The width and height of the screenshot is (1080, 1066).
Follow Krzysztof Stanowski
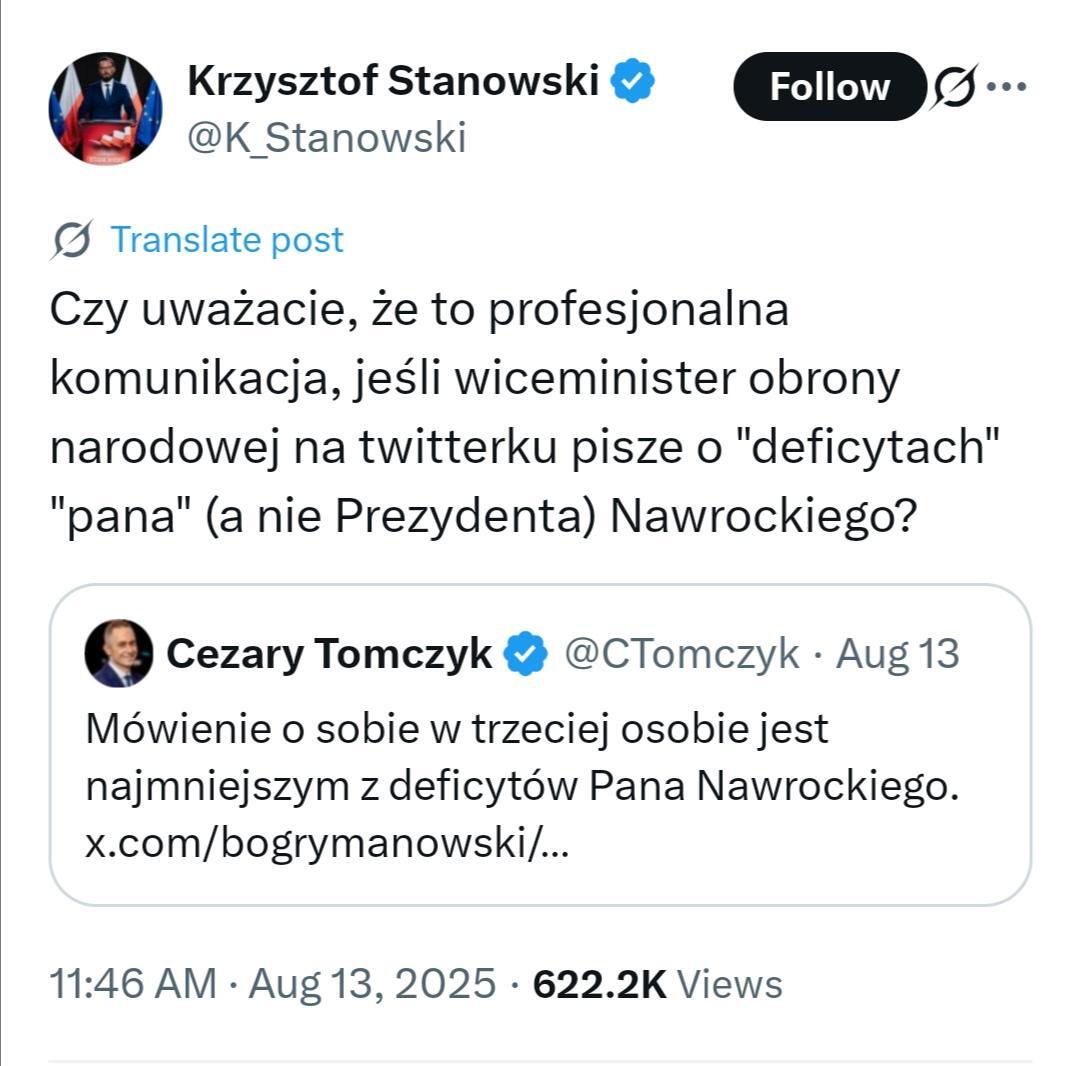[829, 87]
